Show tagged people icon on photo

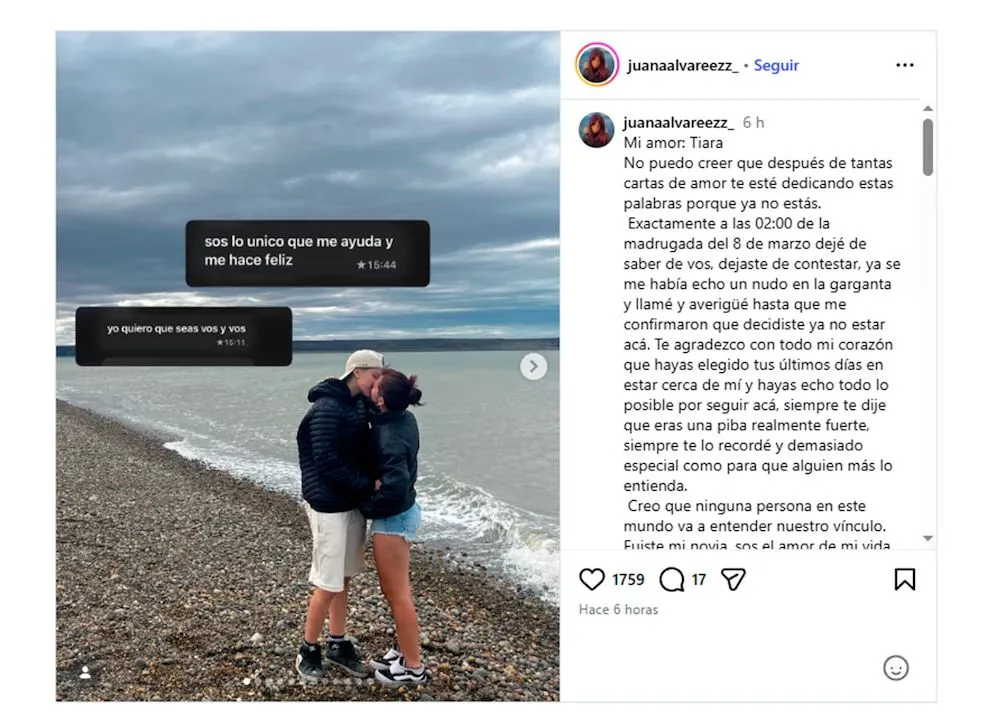pos(85,672)
